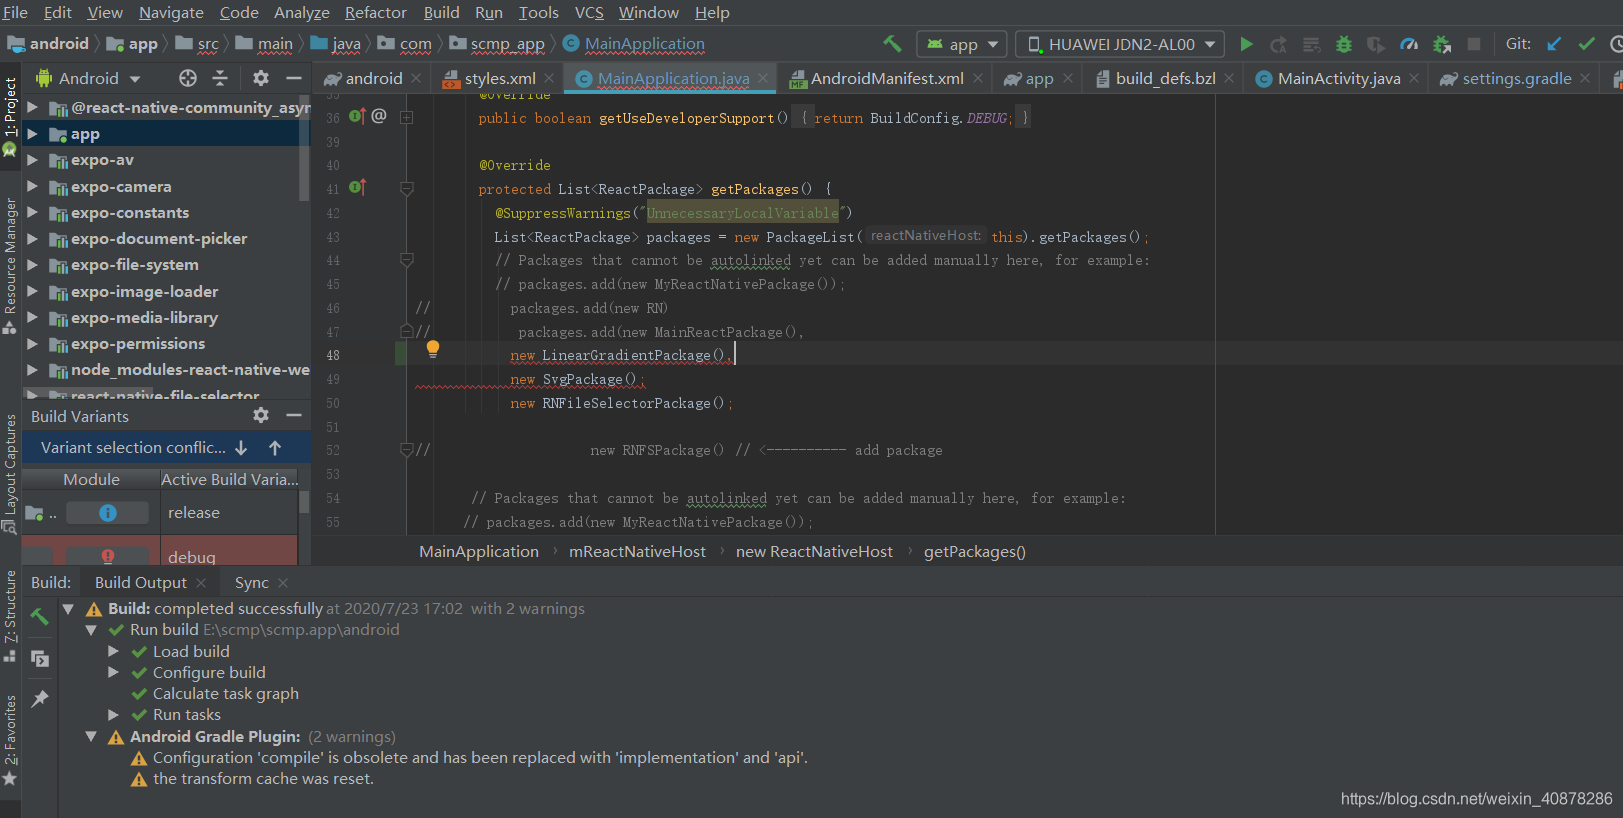Hide the Build Variants panel

(294, 415)
